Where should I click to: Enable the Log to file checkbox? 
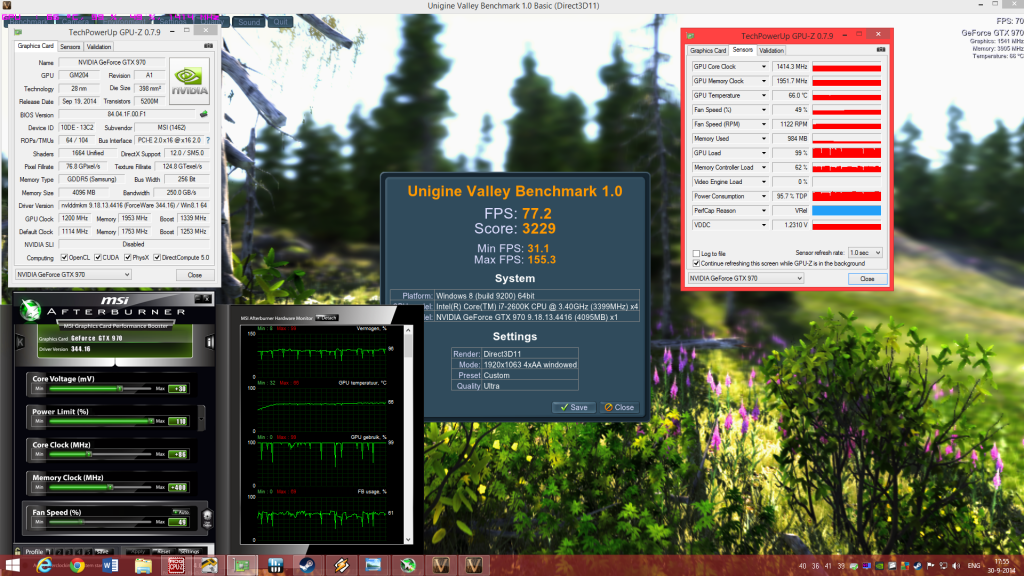(x=697, y=253)
